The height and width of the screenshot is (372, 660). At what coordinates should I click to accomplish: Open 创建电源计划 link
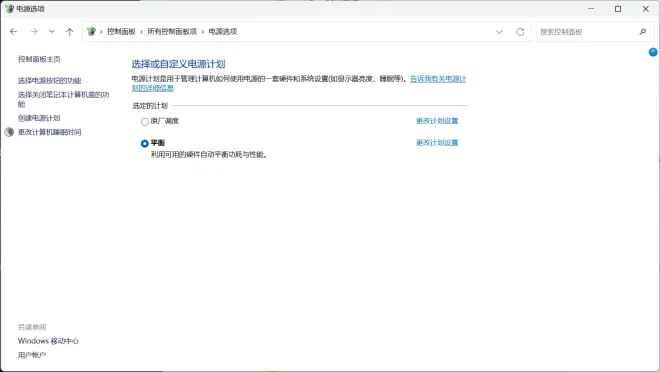39,118
